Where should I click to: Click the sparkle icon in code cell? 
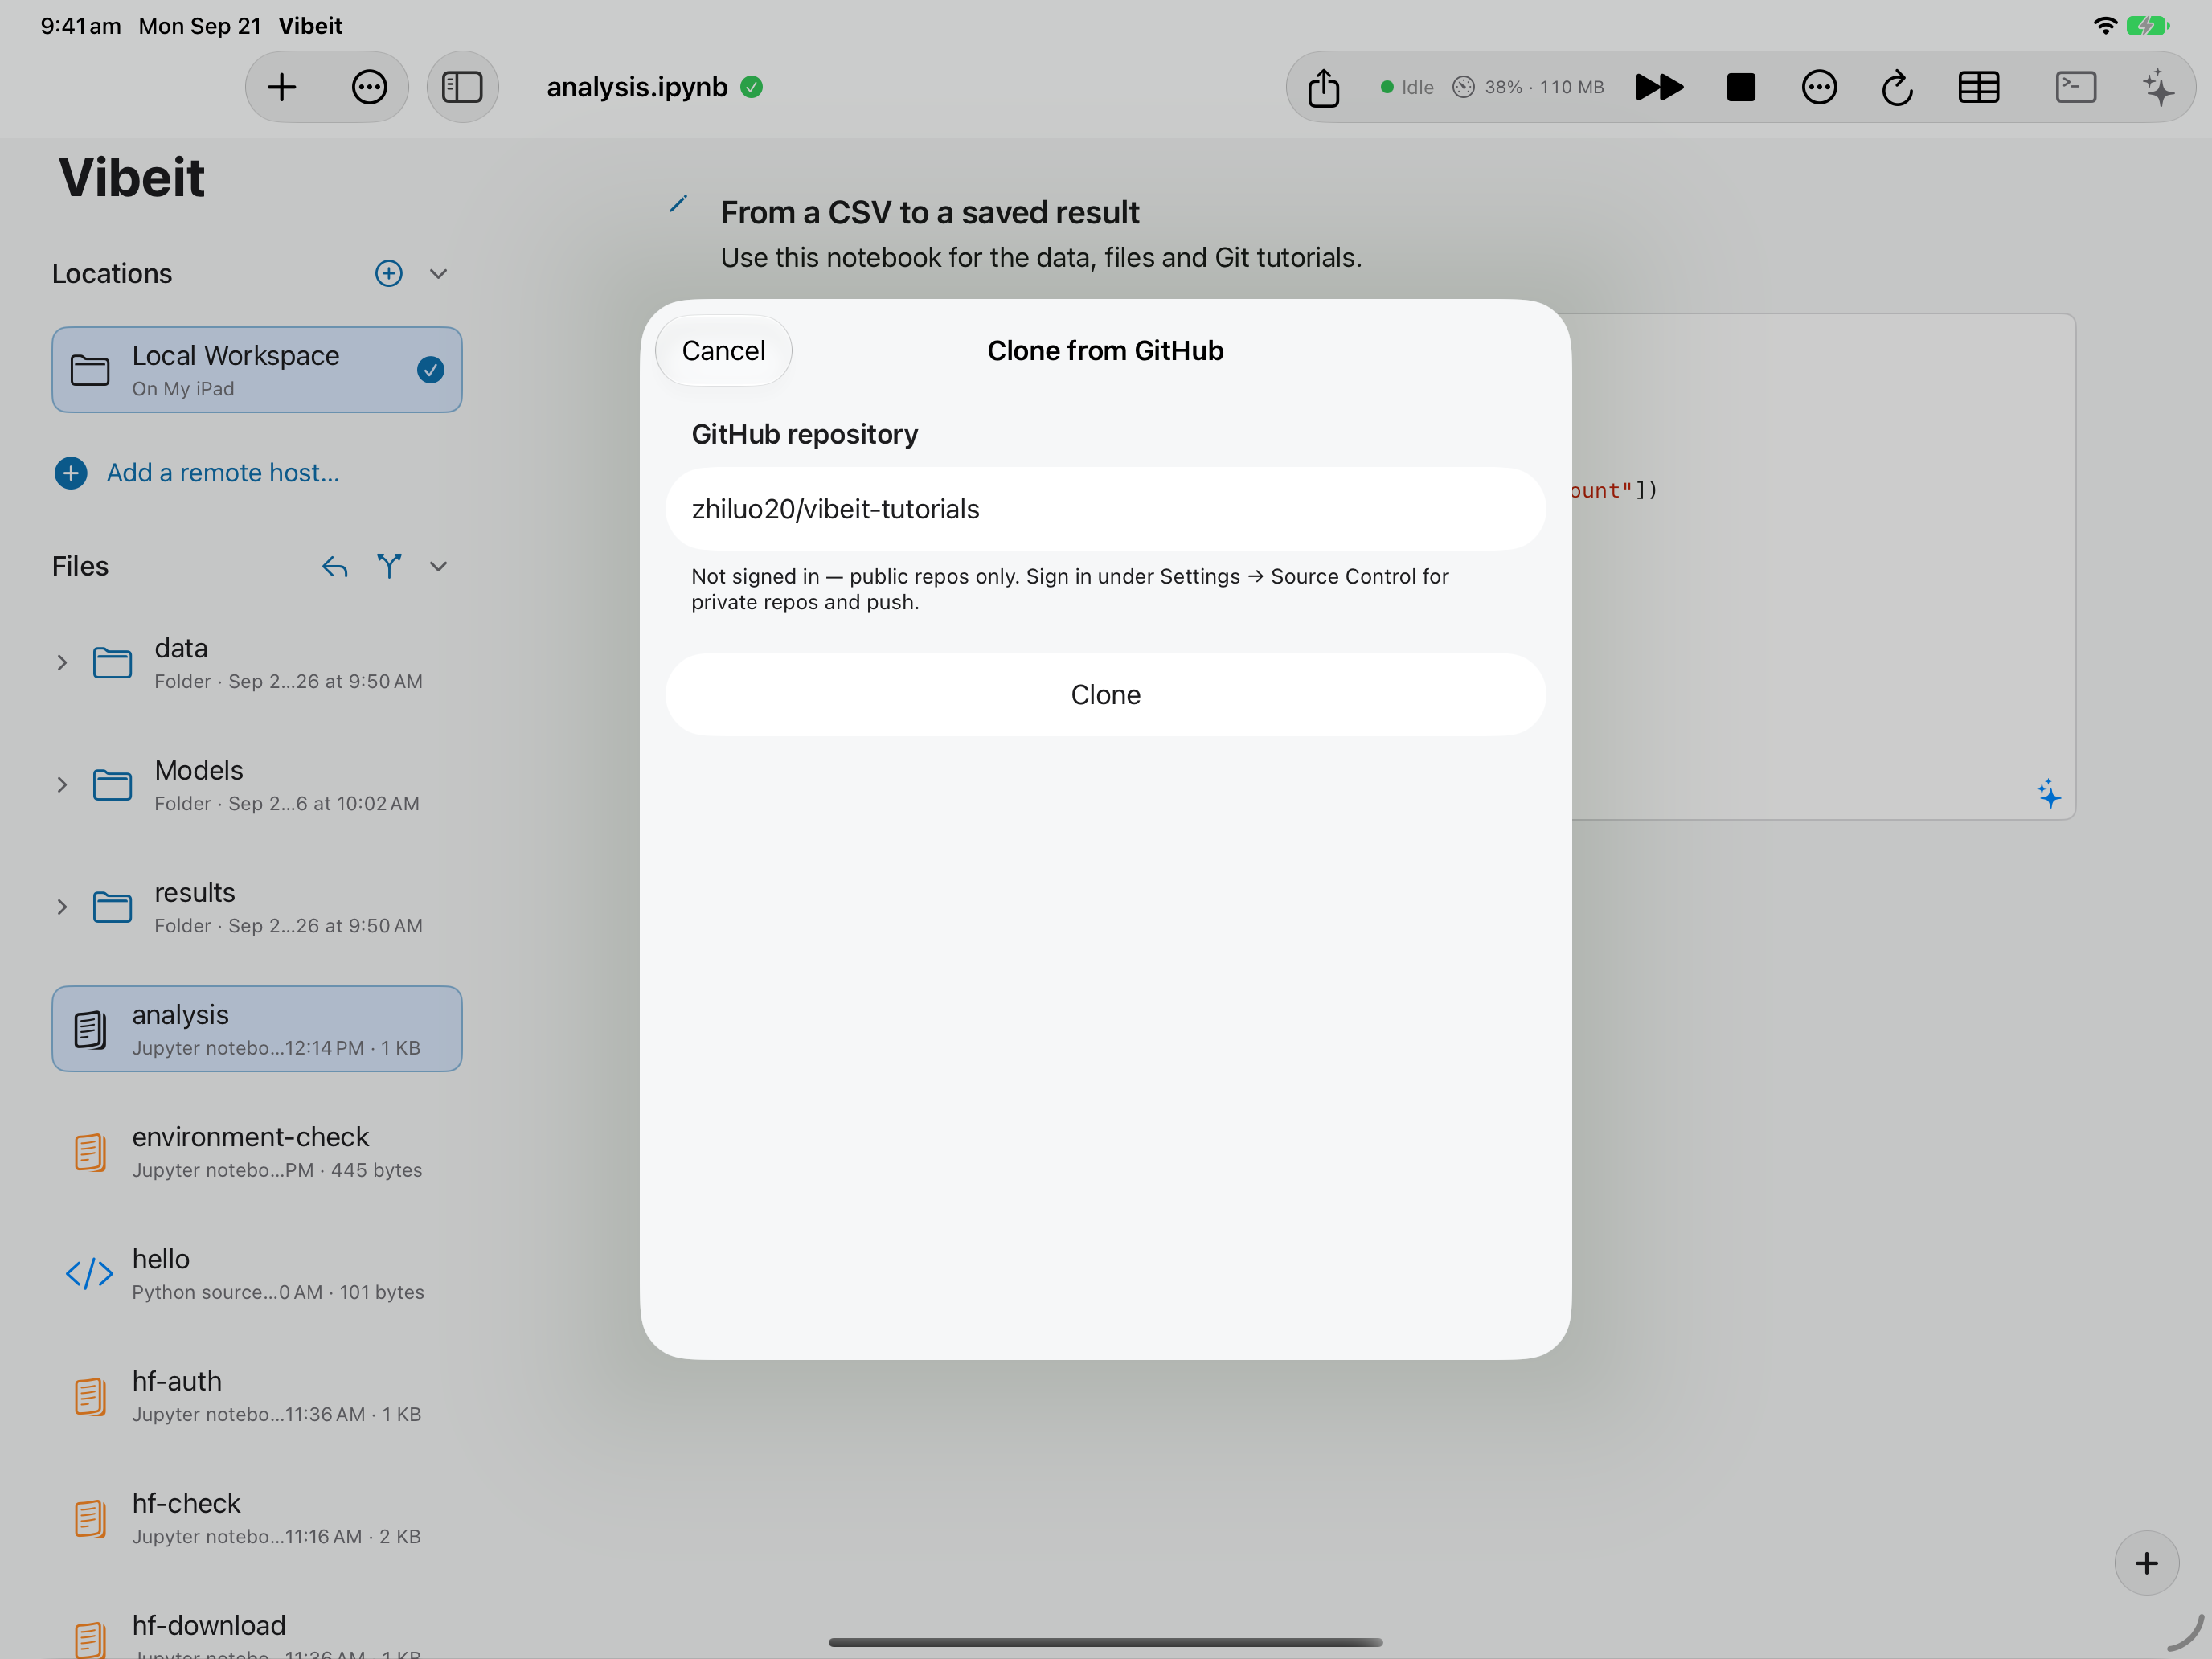[x=2048, y=794]
